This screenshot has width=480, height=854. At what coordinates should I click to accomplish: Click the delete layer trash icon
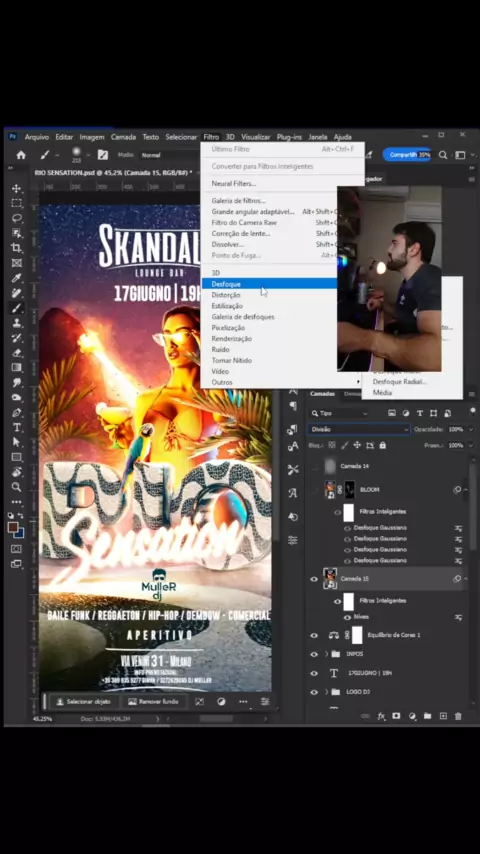(458, 716)
